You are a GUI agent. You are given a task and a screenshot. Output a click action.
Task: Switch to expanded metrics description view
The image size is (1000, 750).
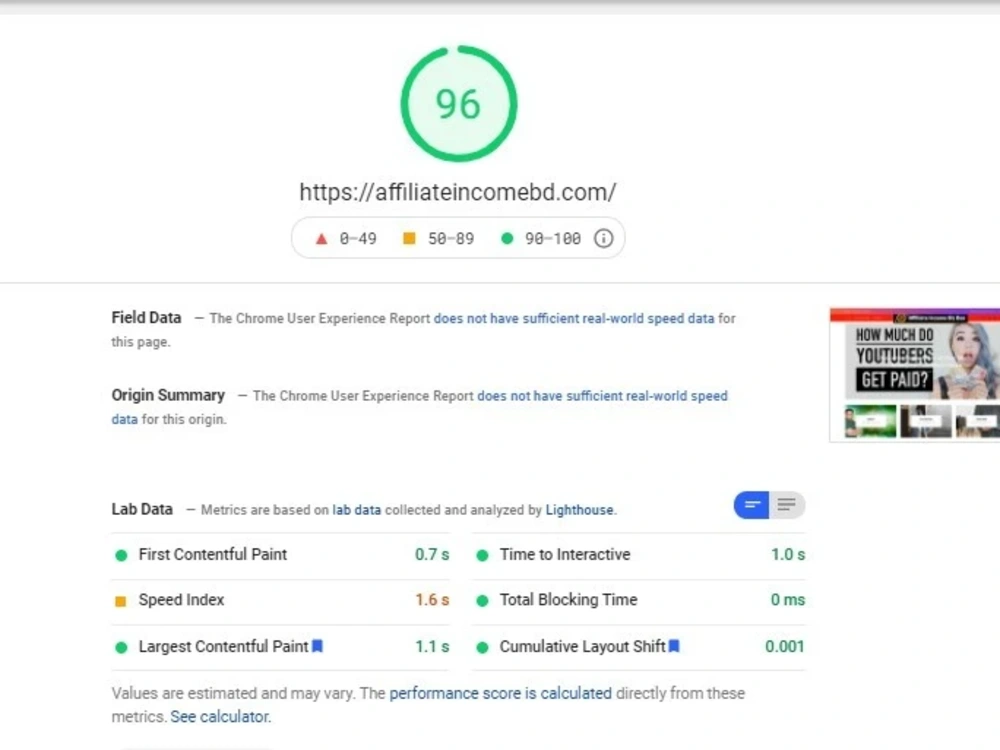click(x=787, y=505)
